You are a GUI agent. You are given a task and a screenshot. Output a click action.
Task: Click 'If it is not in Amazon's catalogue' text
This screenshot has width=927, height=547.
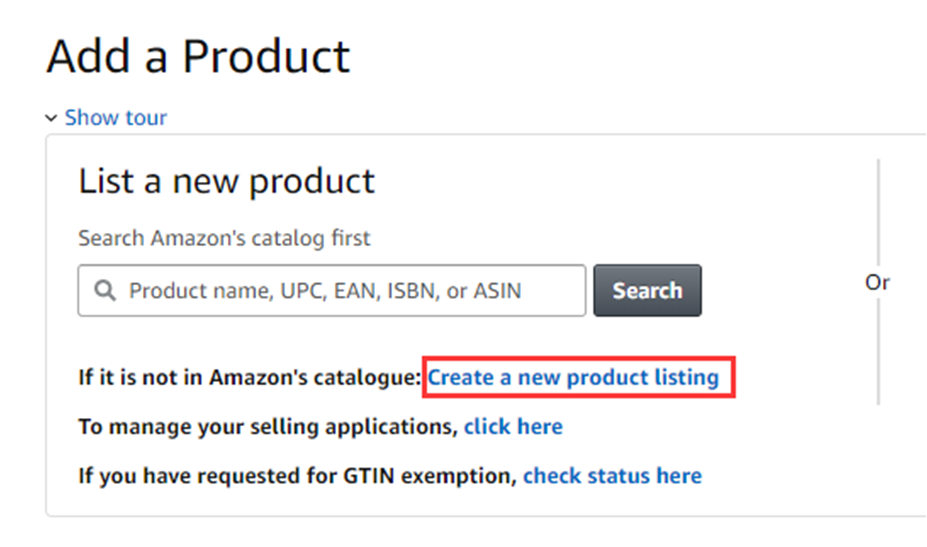(x=250, y=377)
